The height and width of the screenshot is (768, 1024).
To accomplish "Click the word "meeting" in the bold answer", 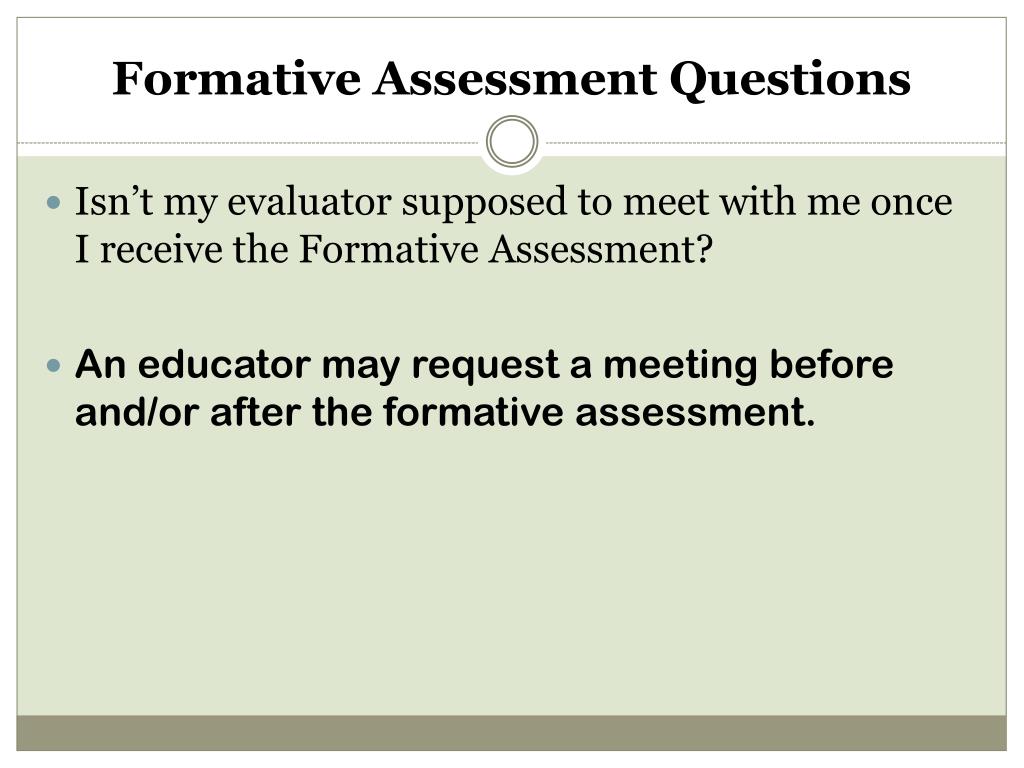I will (680, 366).
